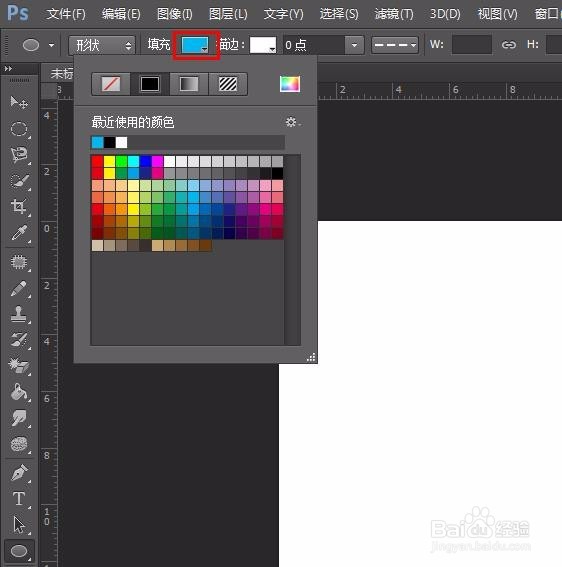Pick the recent blue color swatch
This screenshot has width=562, height=567.
[98, 142]
